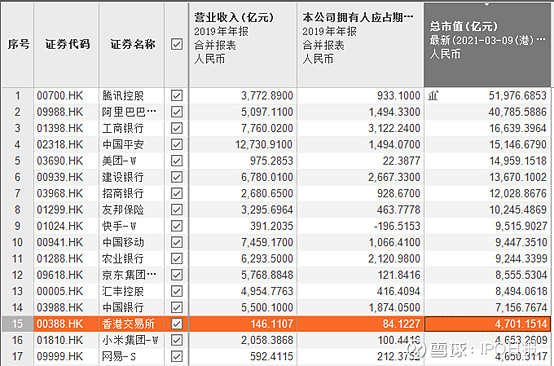Screen dimensions: 554x366
Task: Select stock code 03690.HK
Action: pos(60,161)
